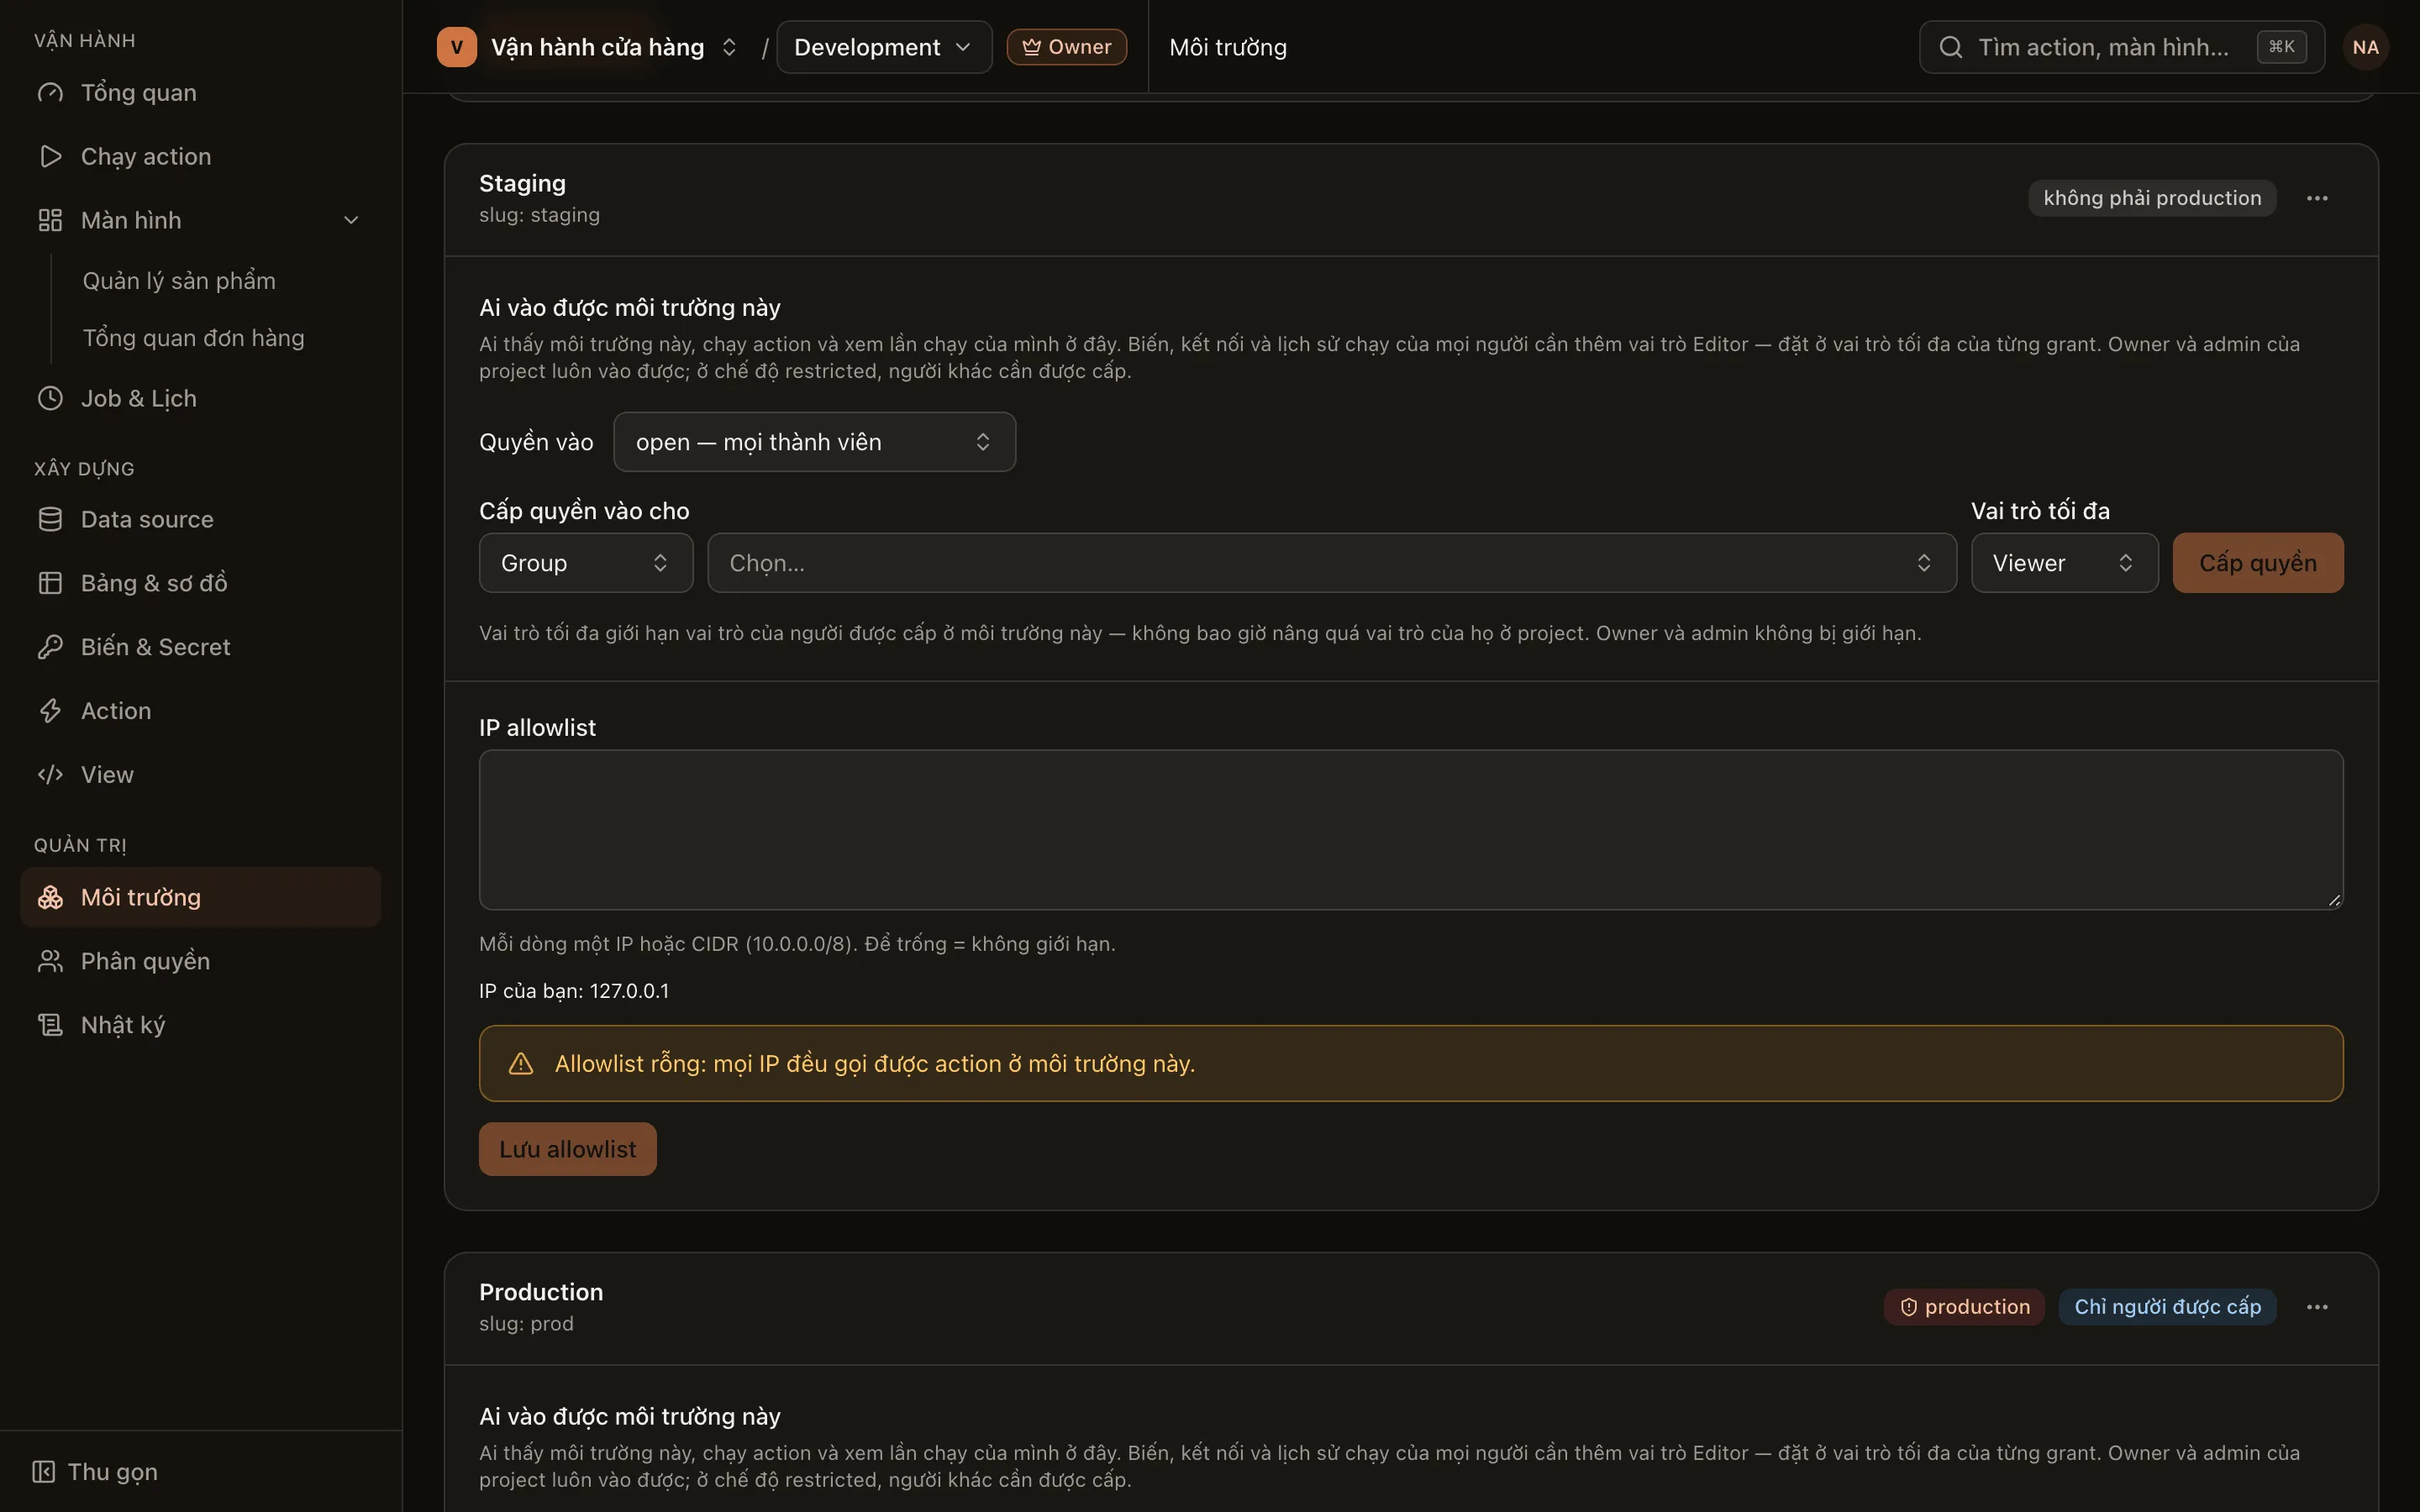2420x1512 pixels.
Task: Go to Data source
Action: [x=200, y=519]
